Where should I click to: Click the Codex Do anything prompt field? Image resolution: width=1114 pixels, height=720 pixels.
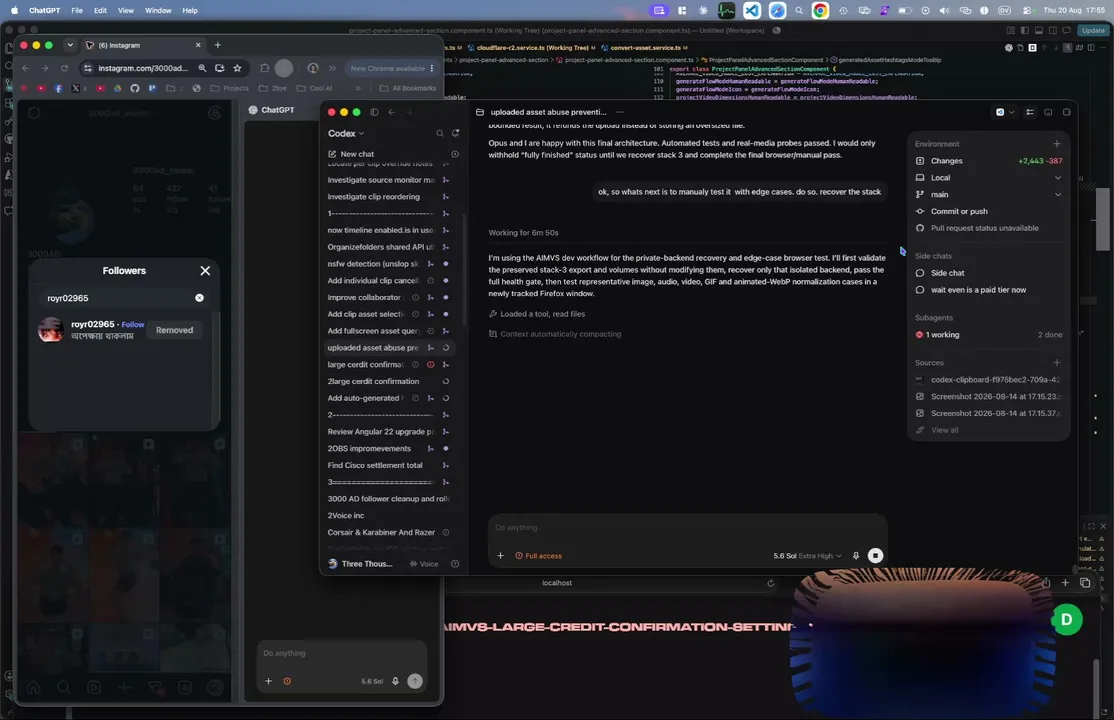click(x=687, y=527)
